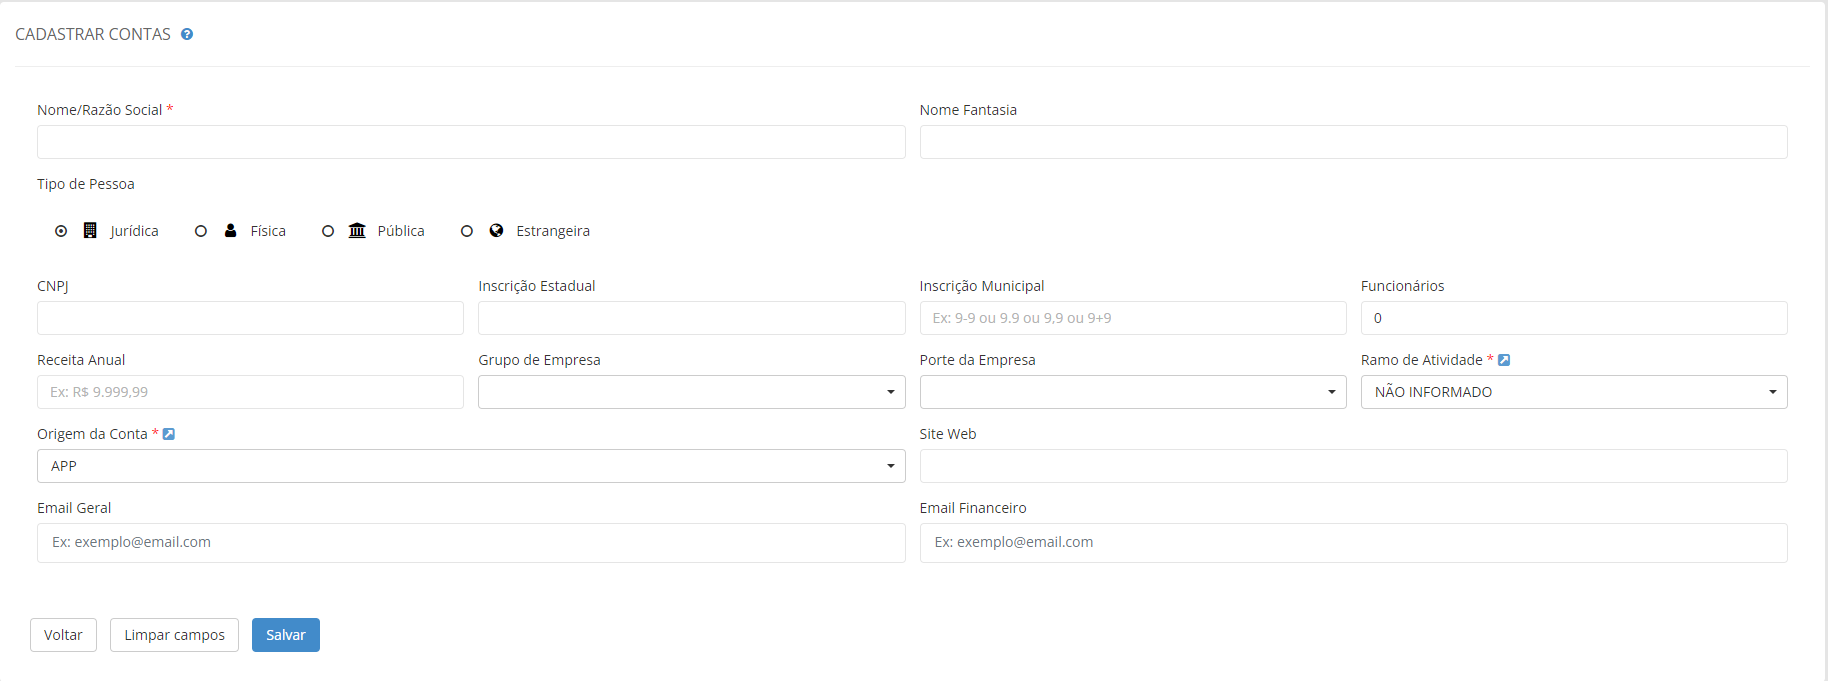Click the help icon beside Cadastrar Contas

click(x=187, y=34)
